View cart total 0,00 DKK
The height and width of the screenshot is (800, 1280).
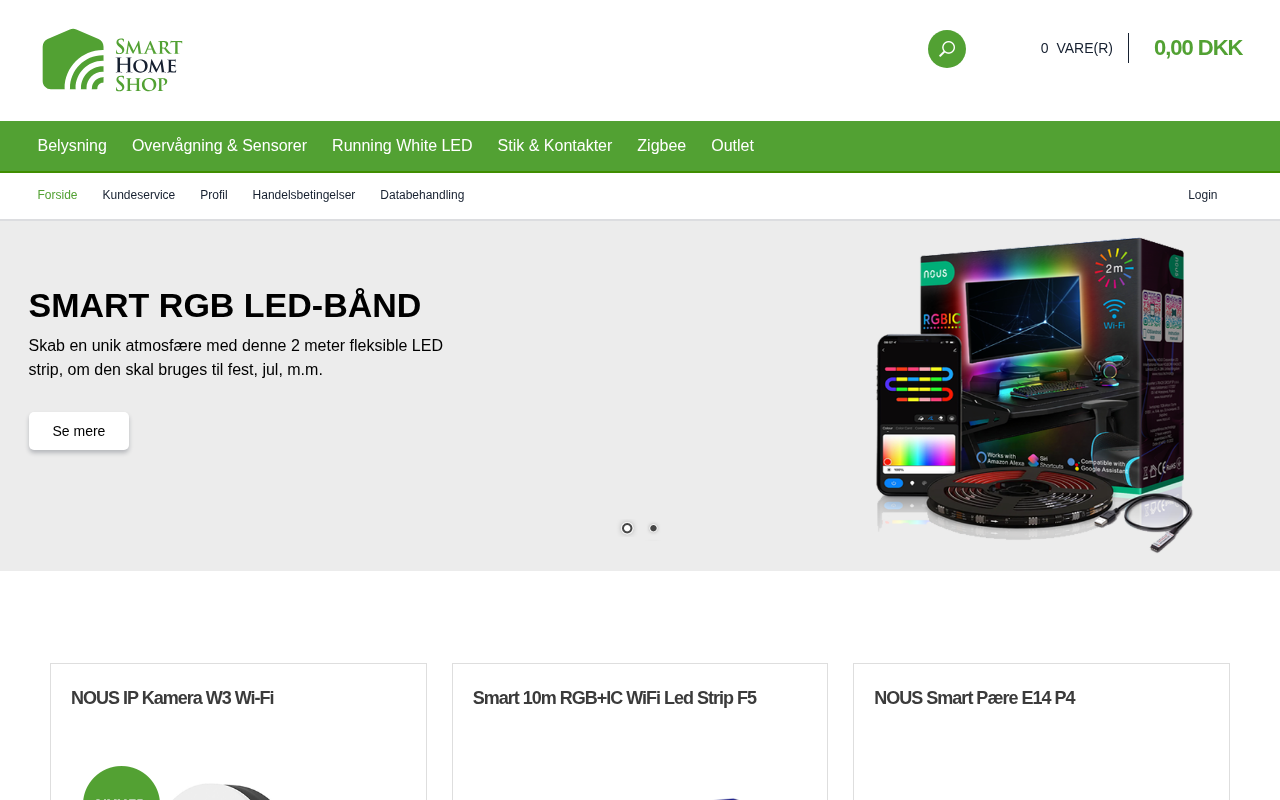[x=1198, y=48]
